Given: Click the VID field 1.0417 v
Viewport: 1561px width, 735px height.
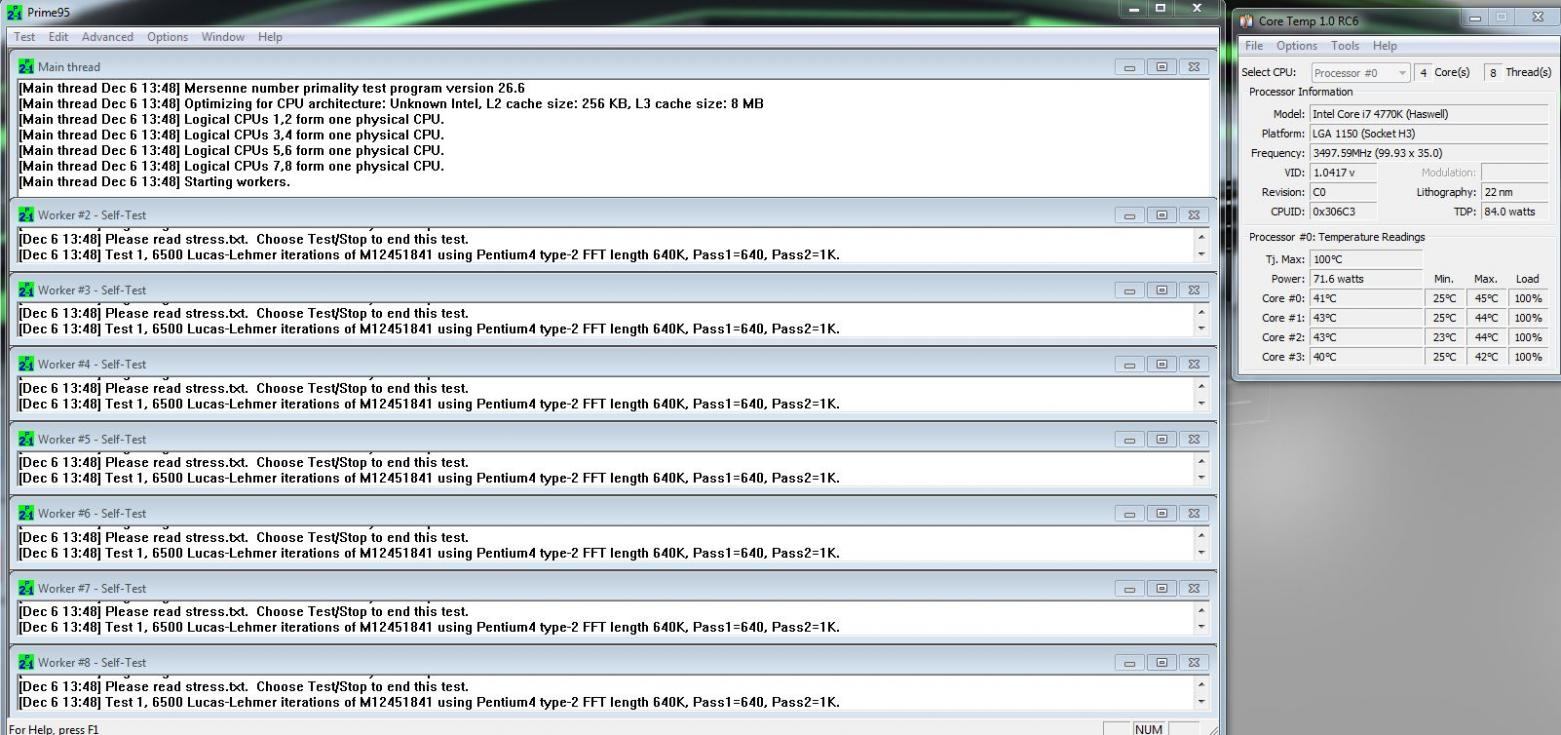Looking at the screenshot, I should click(x=1343, y=173).
